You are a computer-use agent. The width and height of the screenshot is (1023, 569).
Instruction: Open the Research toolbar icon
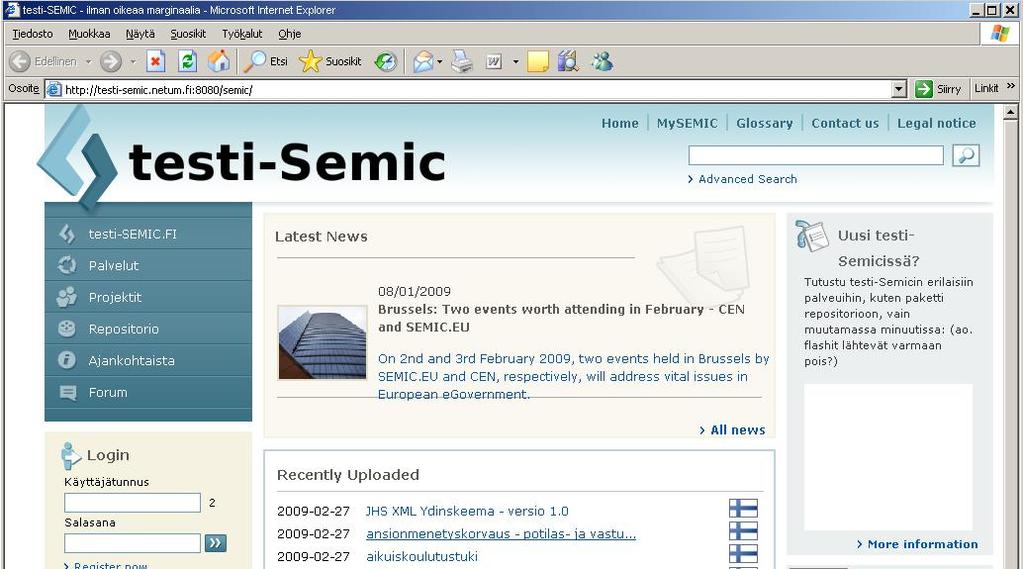point(568,61)
